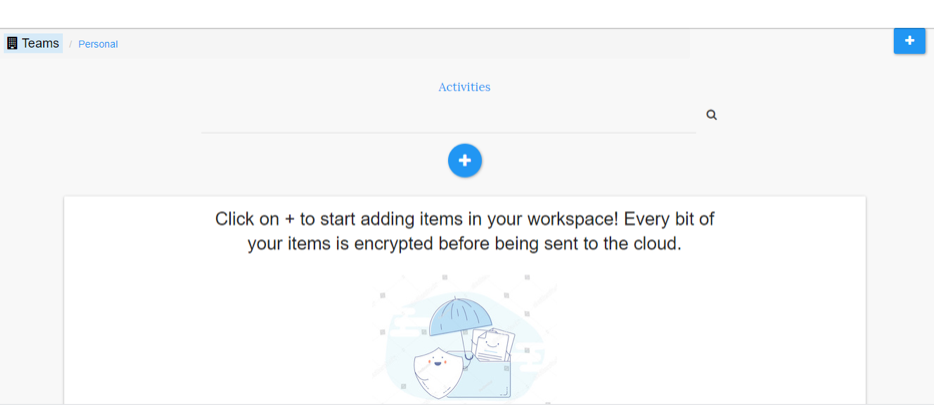Focus the search input field

pos(448,115)
